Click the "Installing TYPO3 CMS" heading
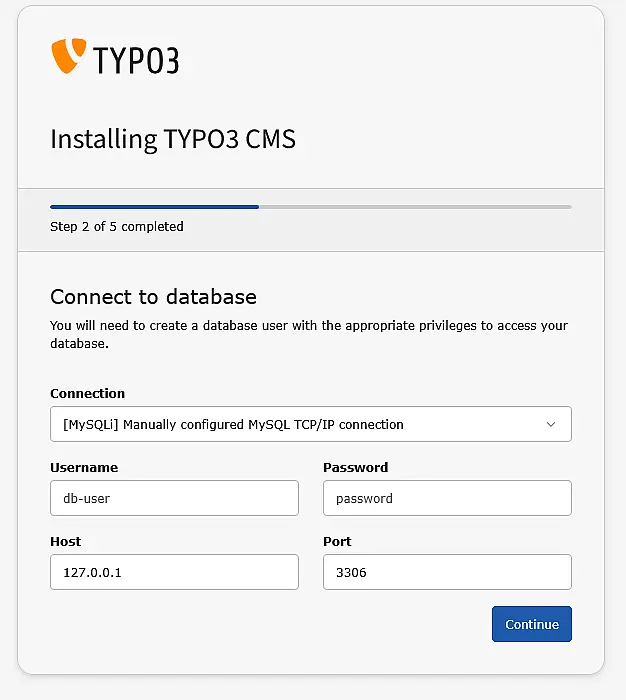This screenshot has width=626, height=700. point(173,138)
